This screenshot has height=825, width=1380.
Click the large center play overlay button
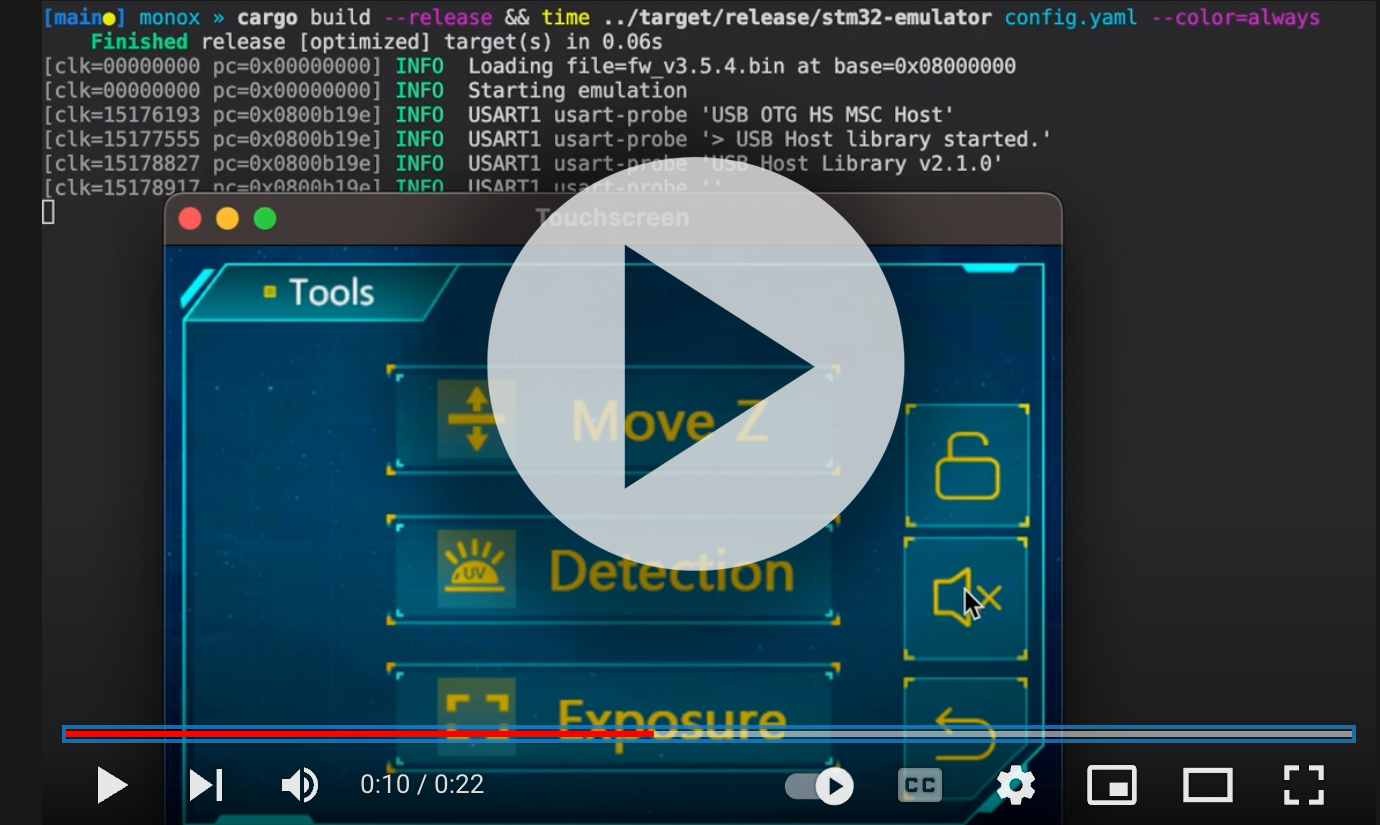pos(696,366)
